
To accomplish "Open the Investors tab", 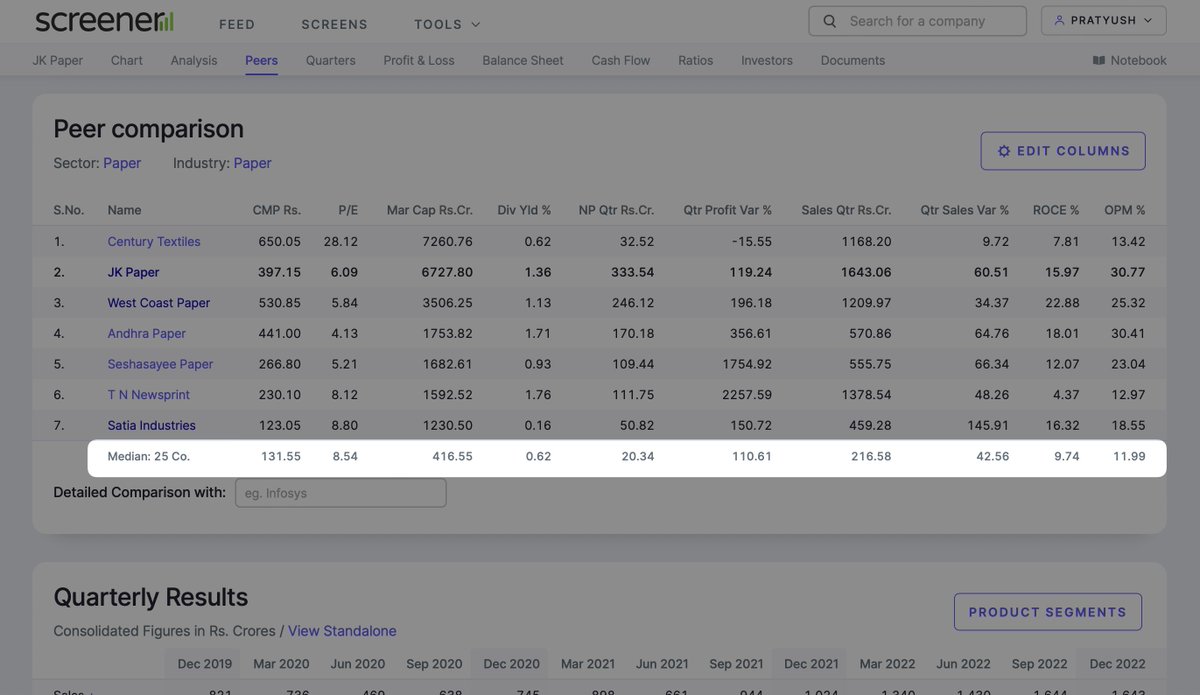I will point(767,60).
